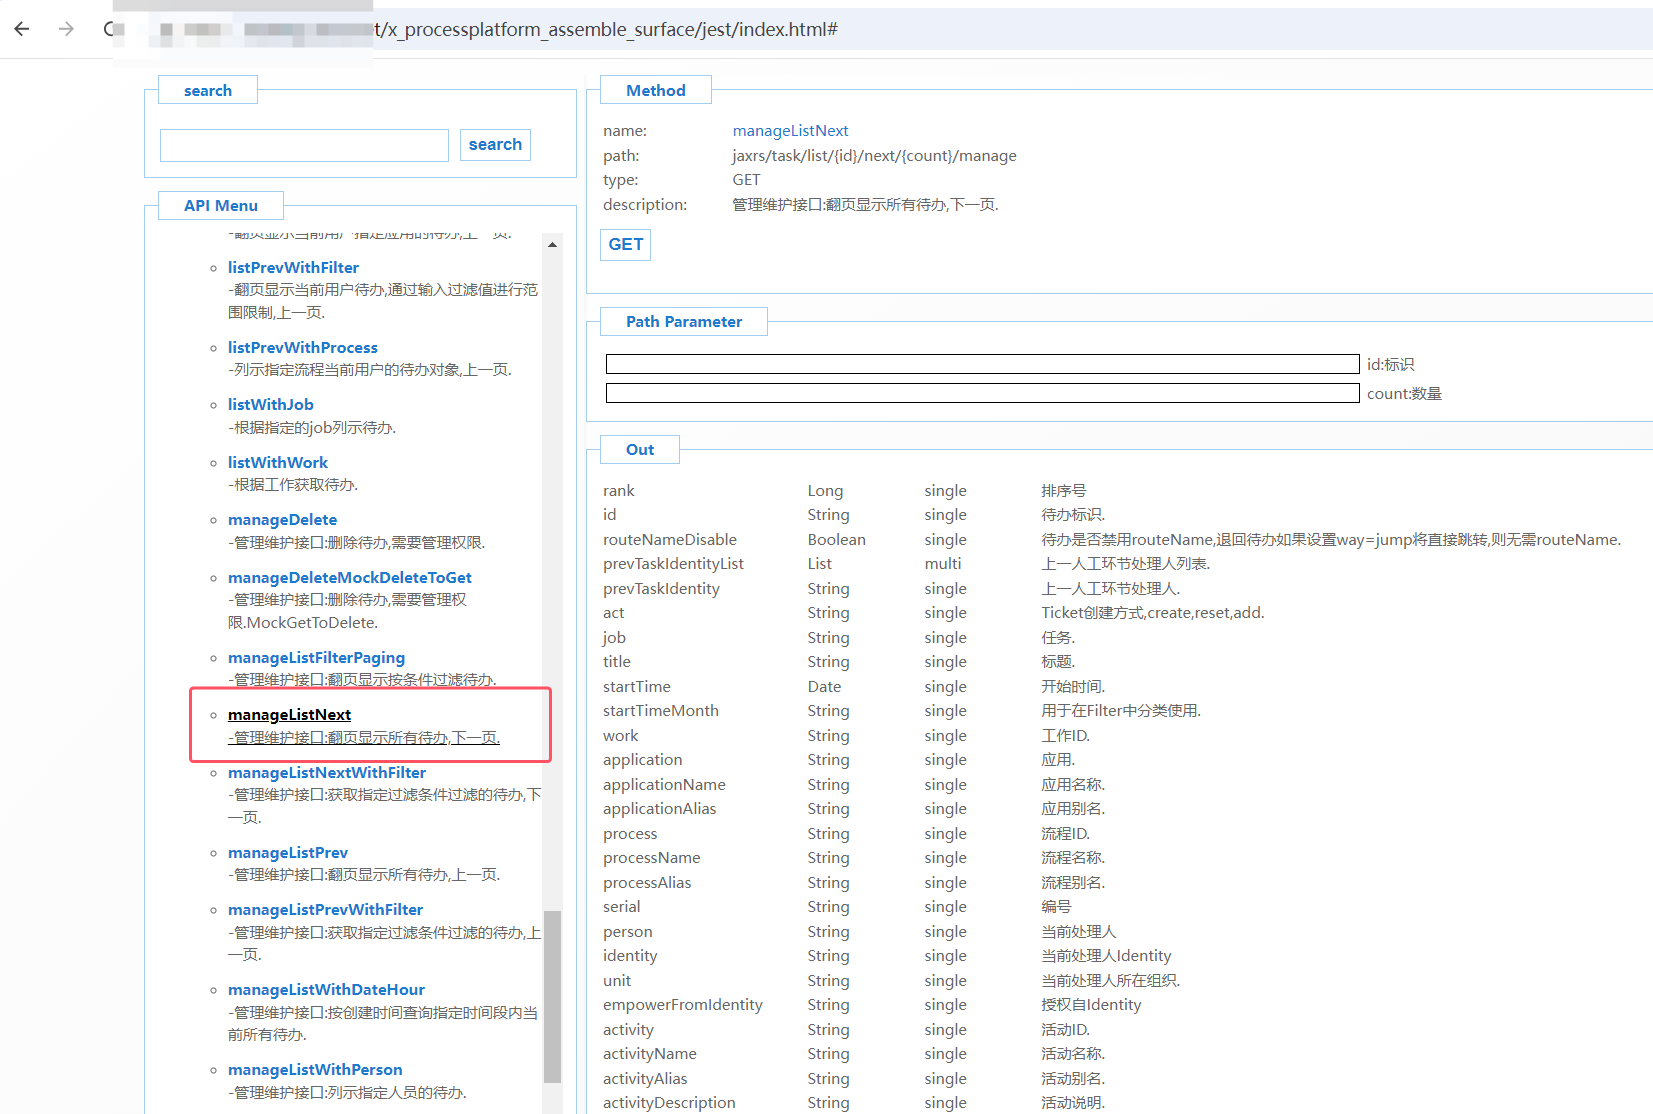Select listWithWork in the API menu
The height and width of the screenshot is (1114, 1653).
[x=277, y=462]
